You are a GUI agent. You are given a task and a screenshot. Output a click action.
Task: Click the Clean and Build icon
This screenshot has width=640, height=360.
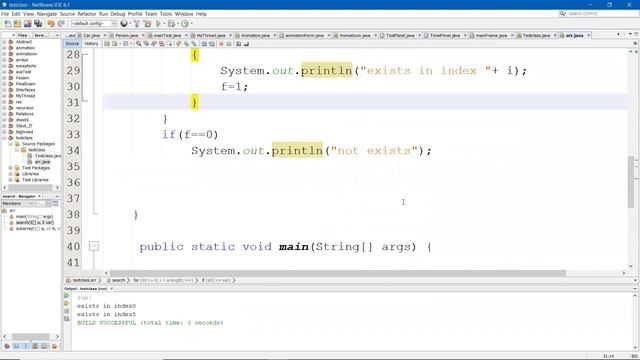(147, 24)
